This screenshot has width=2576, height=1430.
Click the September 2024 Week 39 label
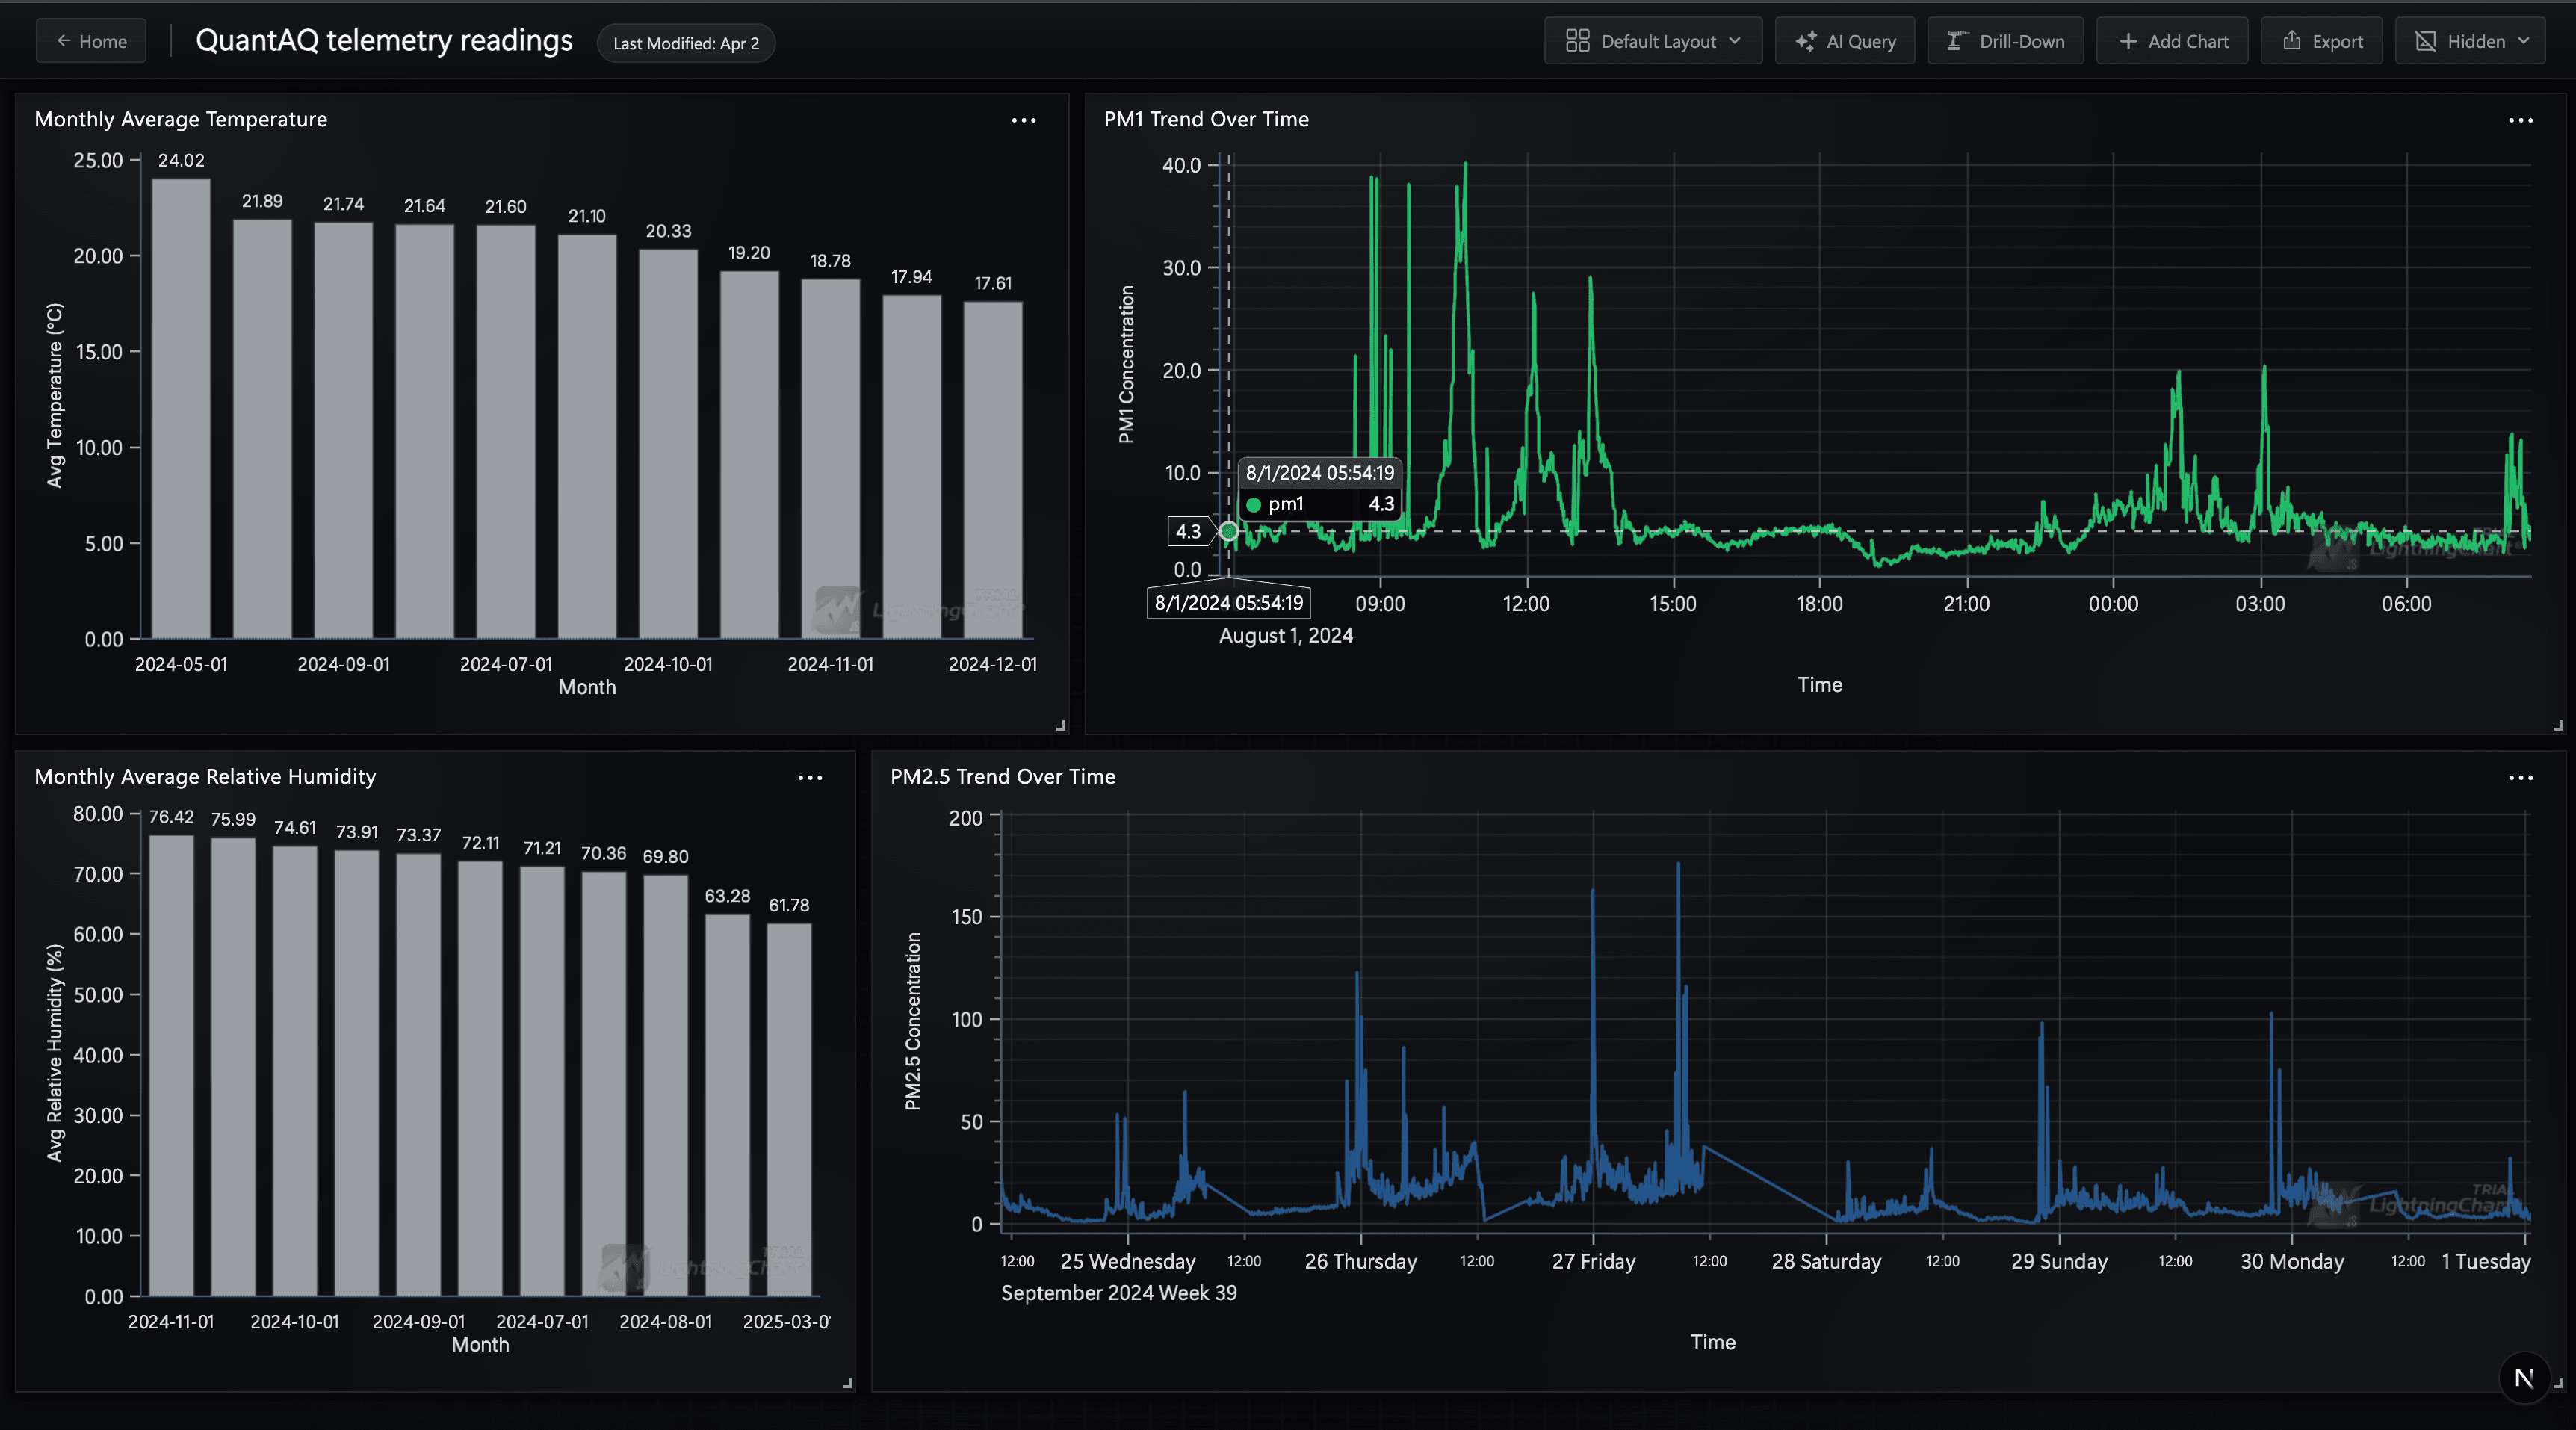pos(1119,1293)
